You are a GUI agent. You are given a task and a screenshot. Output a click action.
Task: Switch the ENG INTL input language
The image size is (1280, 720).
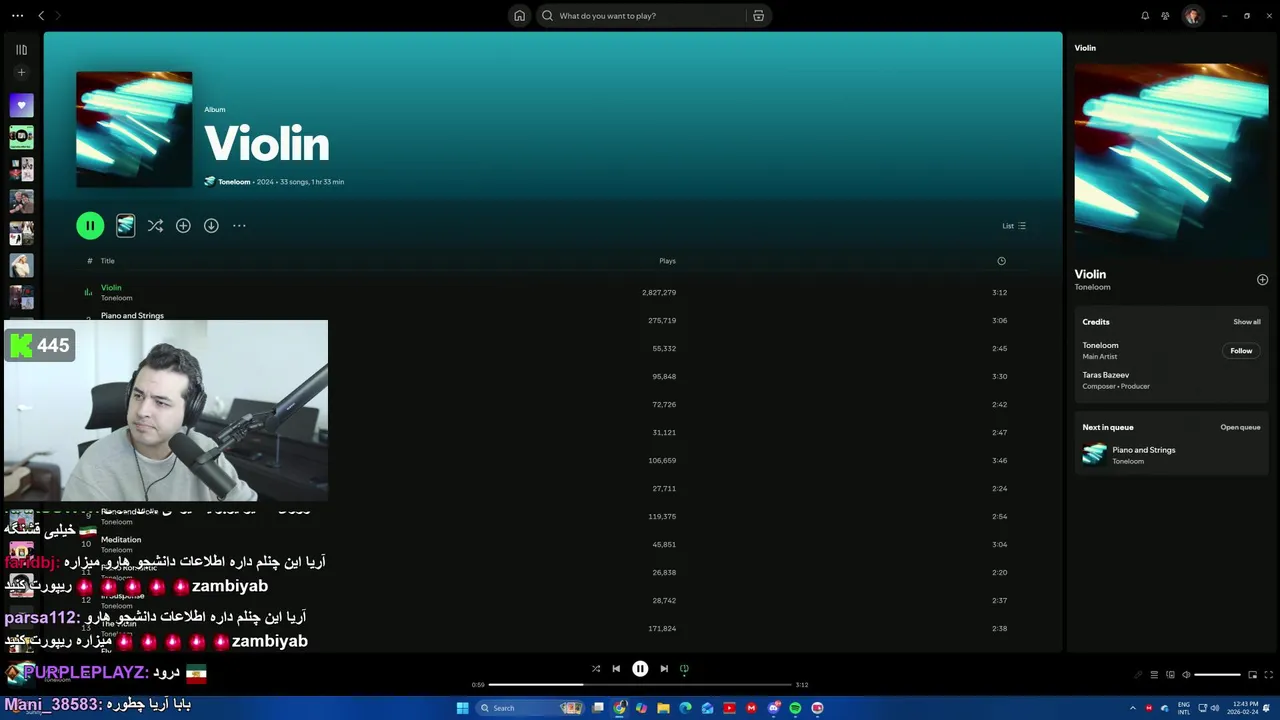1184,708
